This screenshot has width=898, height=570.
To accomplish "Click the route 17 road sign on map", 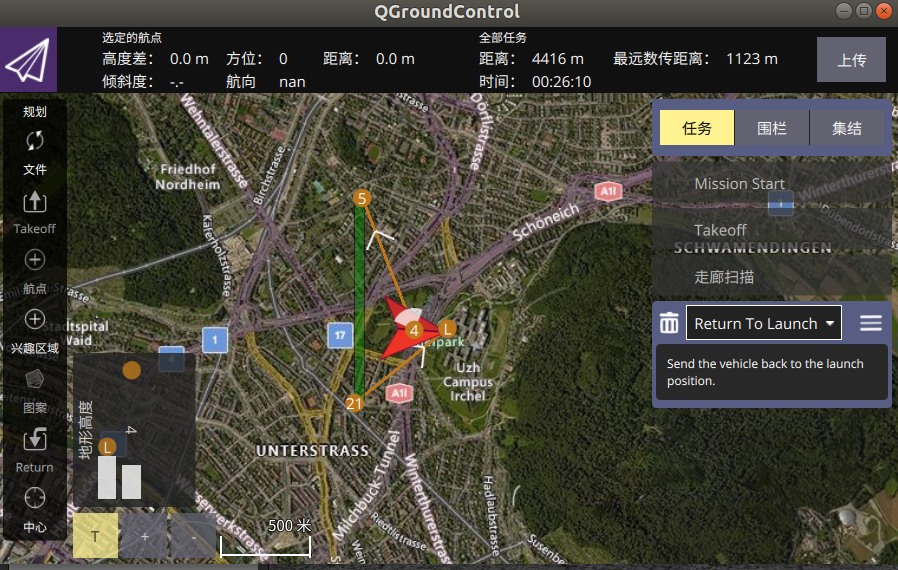I will click(x=340, y=336).
